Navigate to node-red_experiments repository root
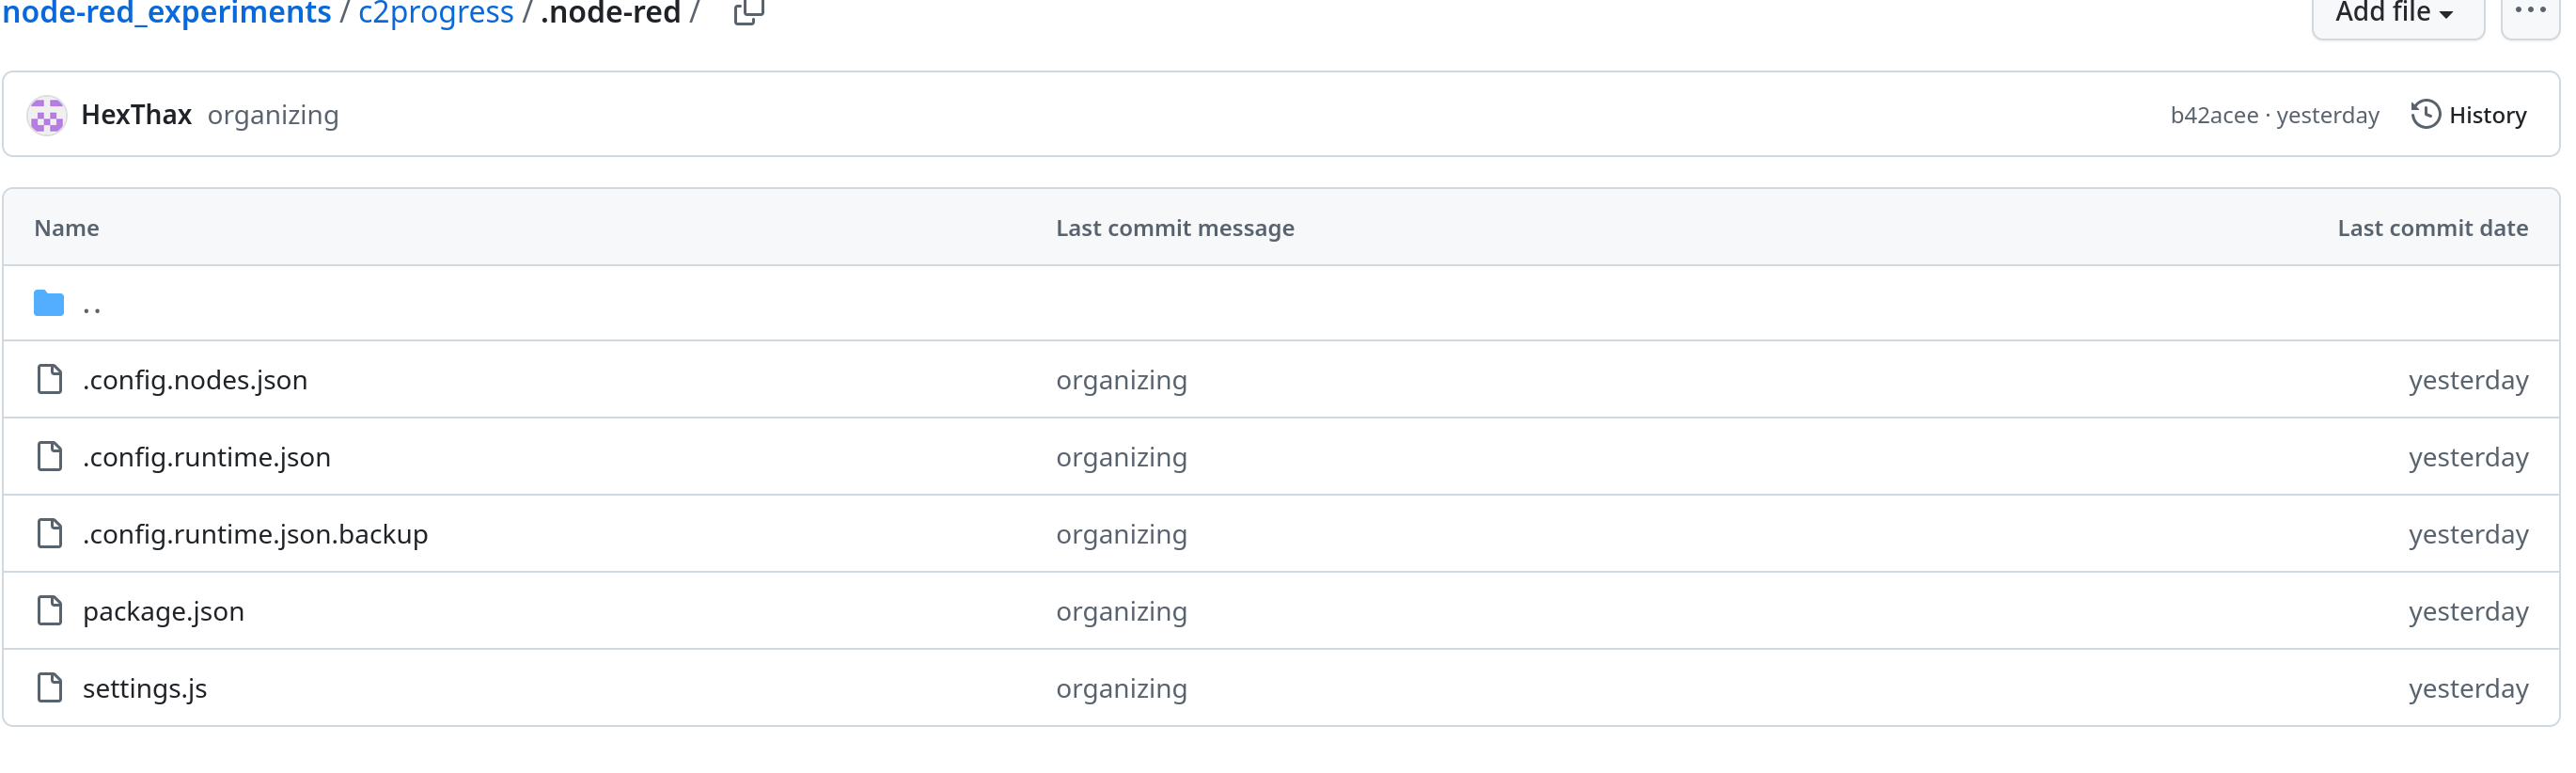This screenshot has width=2576, height=773. (x=167, y=13)
